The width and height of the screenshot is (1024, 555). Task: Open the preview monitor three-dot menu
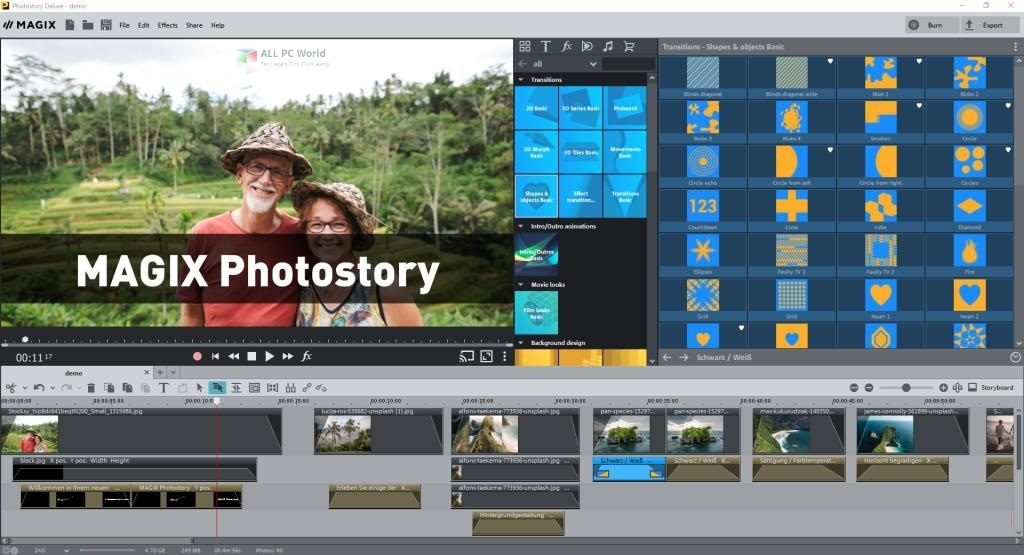click(504, 357)
